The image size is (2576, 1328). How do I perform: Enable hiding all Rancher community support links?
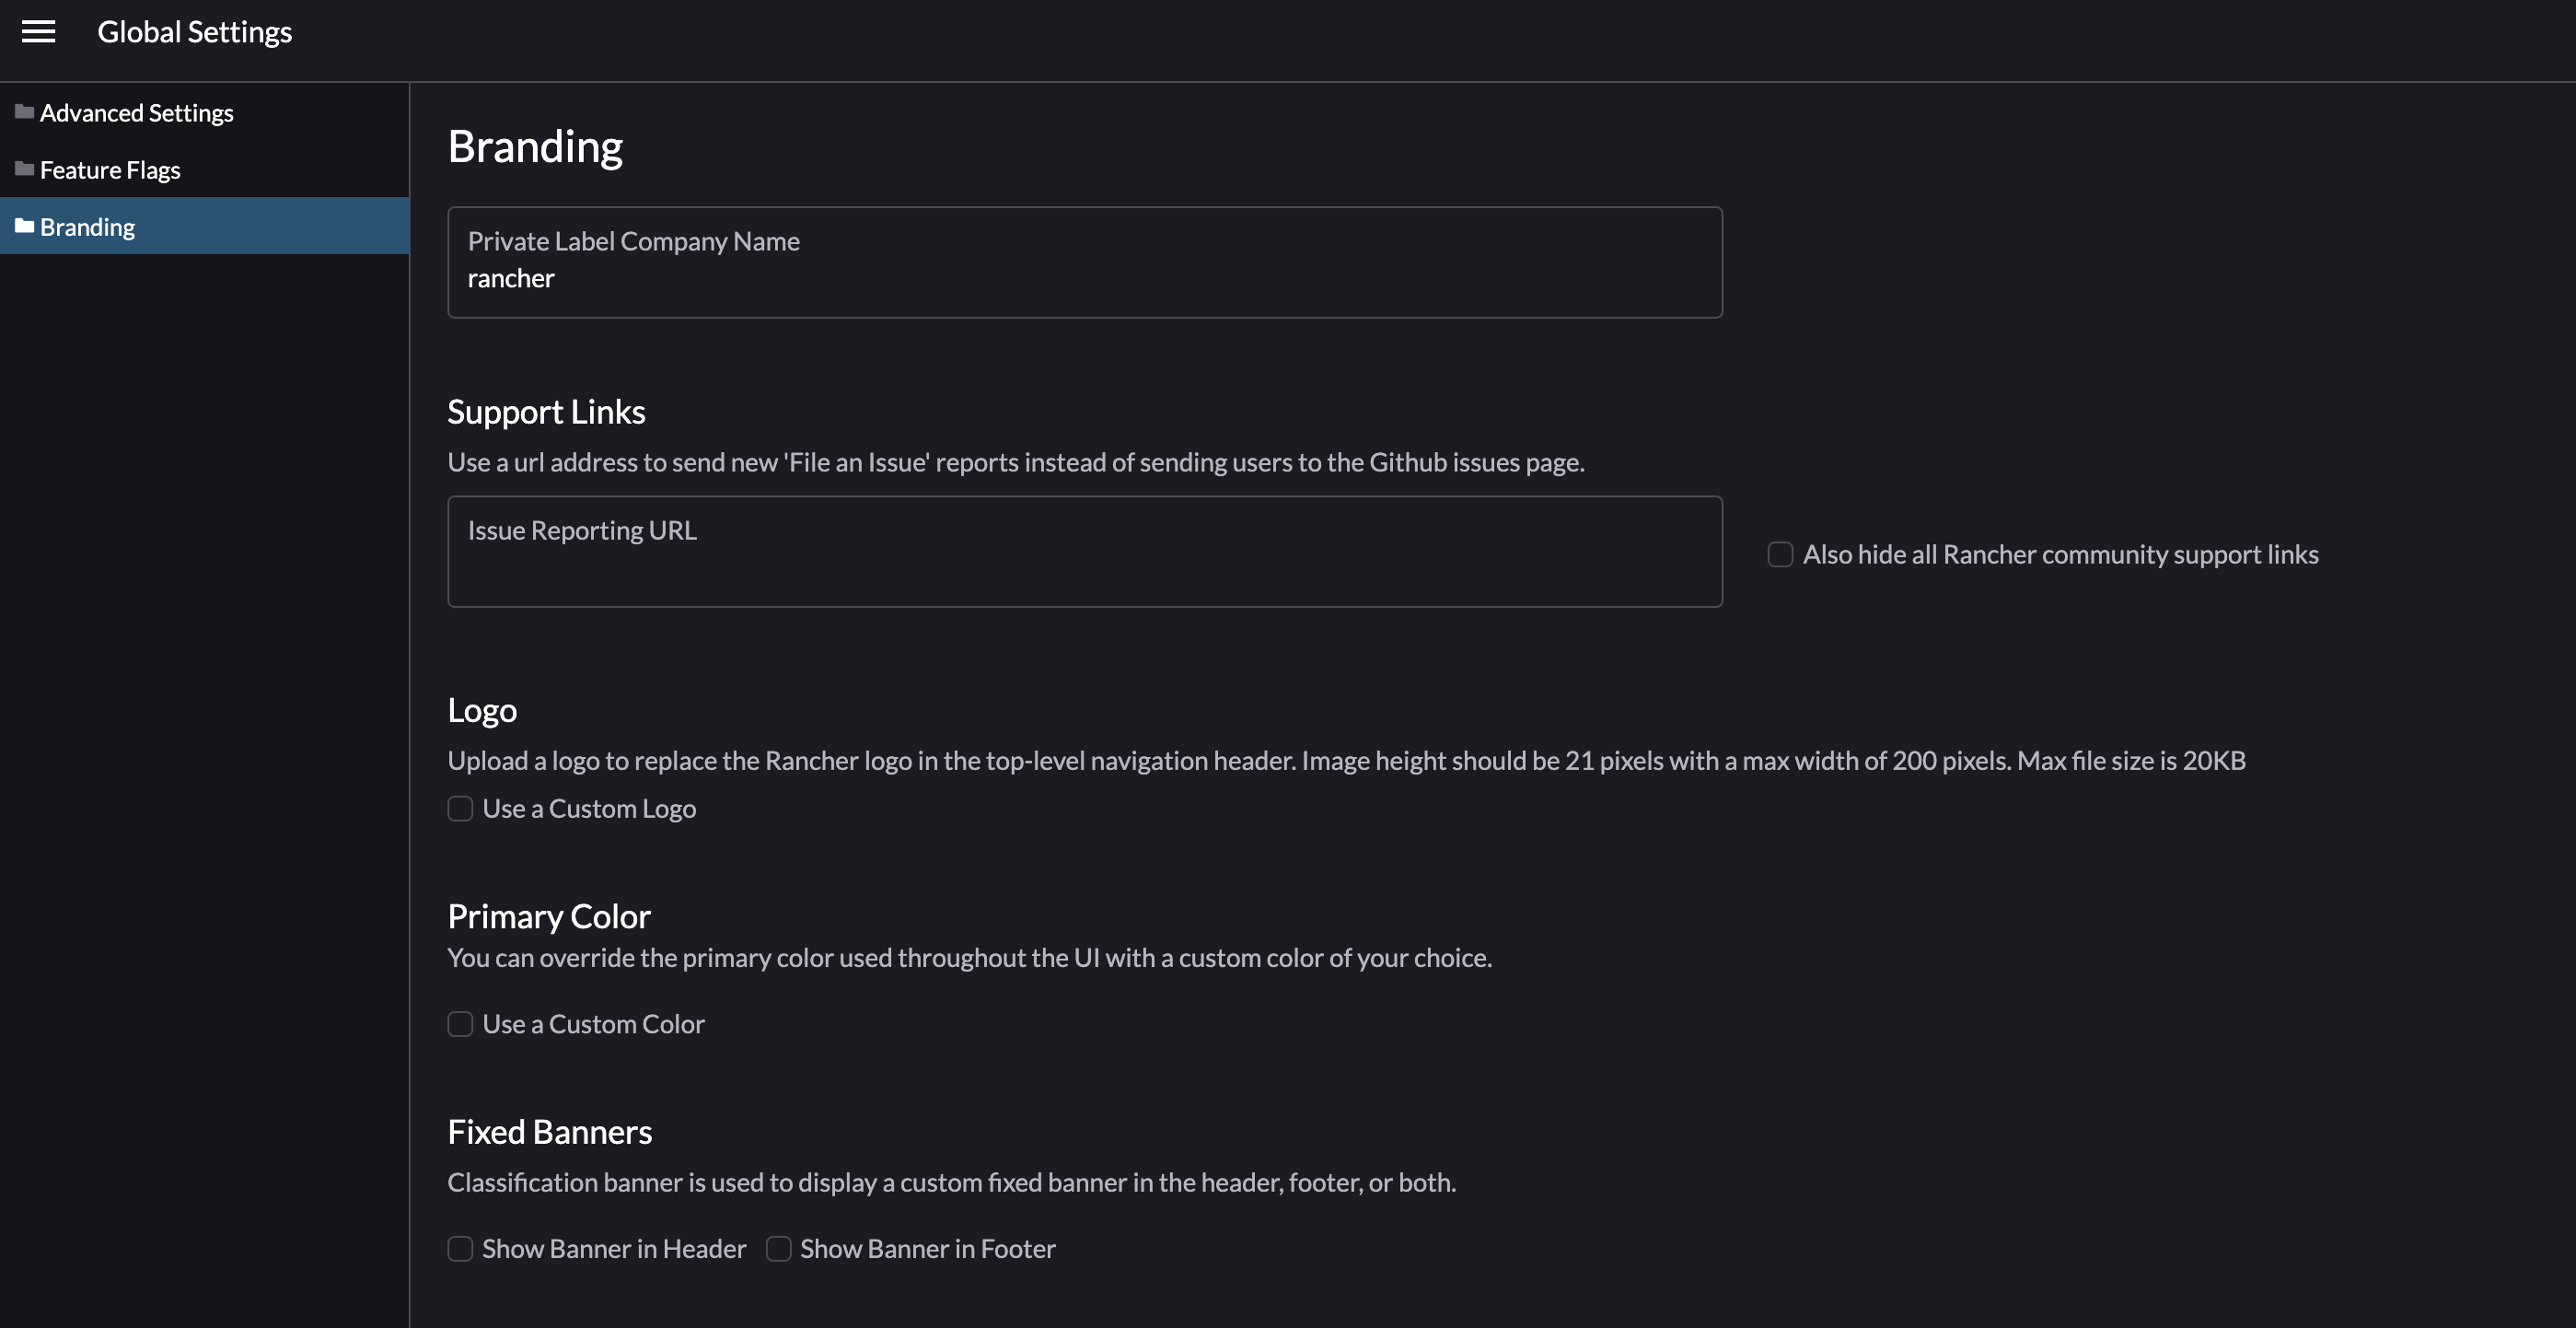click(1781, 554)
